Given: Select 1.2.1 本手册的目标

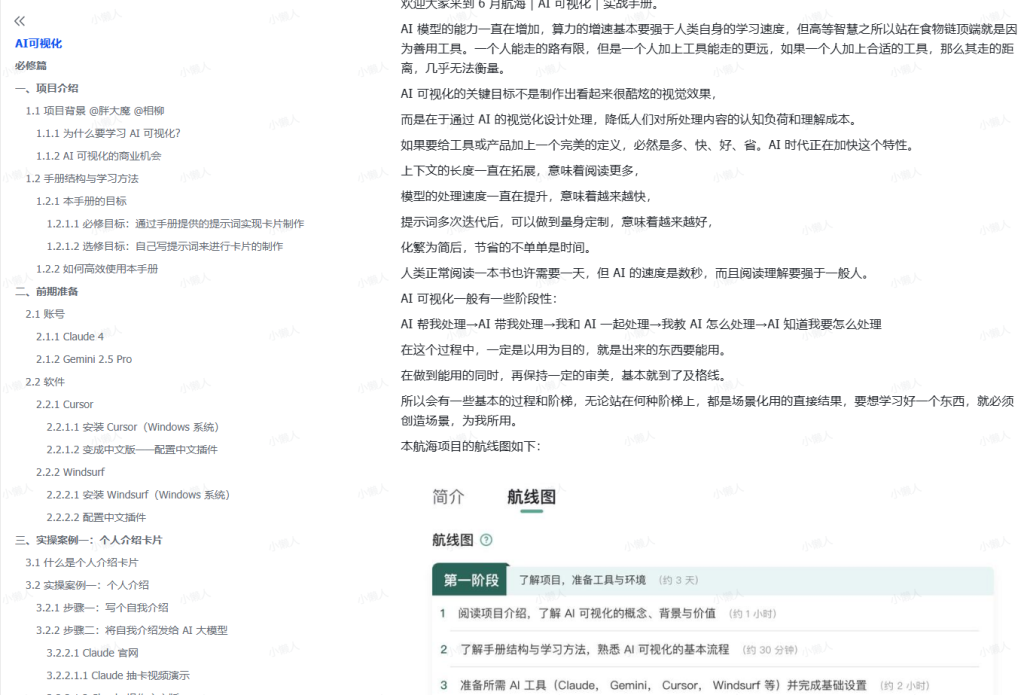Looking at the screenshot, I should pyautogui.click(x=81, y=201).
